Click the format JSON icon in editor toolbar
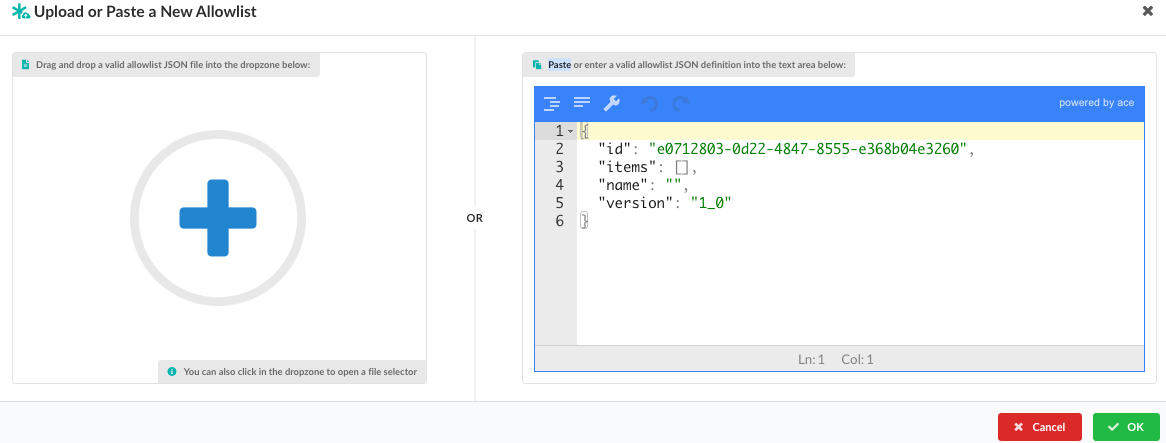 coord(551,103)
